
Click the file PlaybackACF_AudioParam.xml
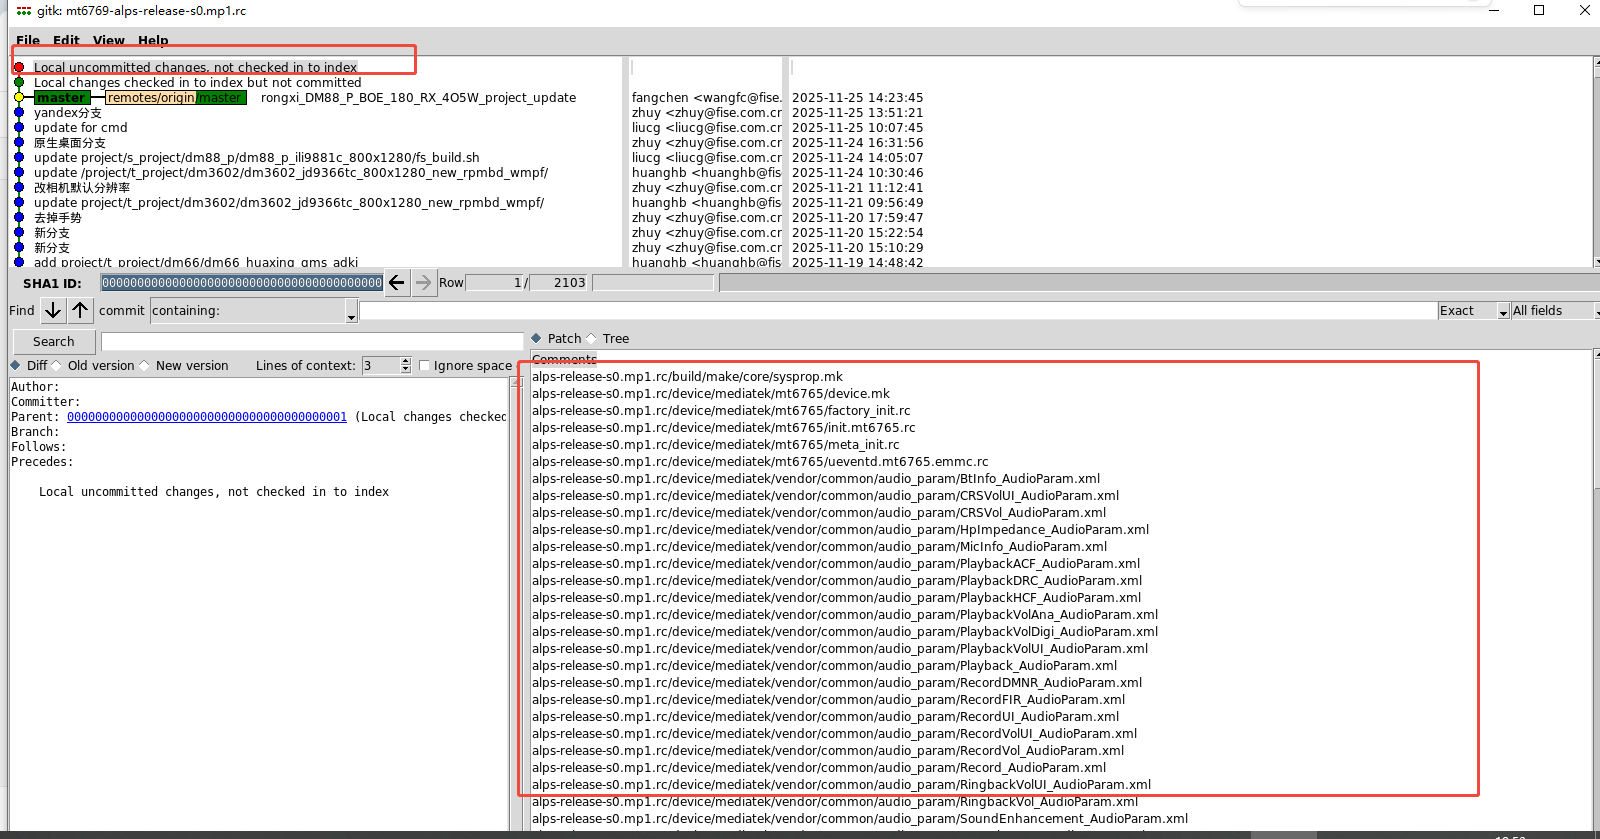pyautogui.click(x=836, y=564)
